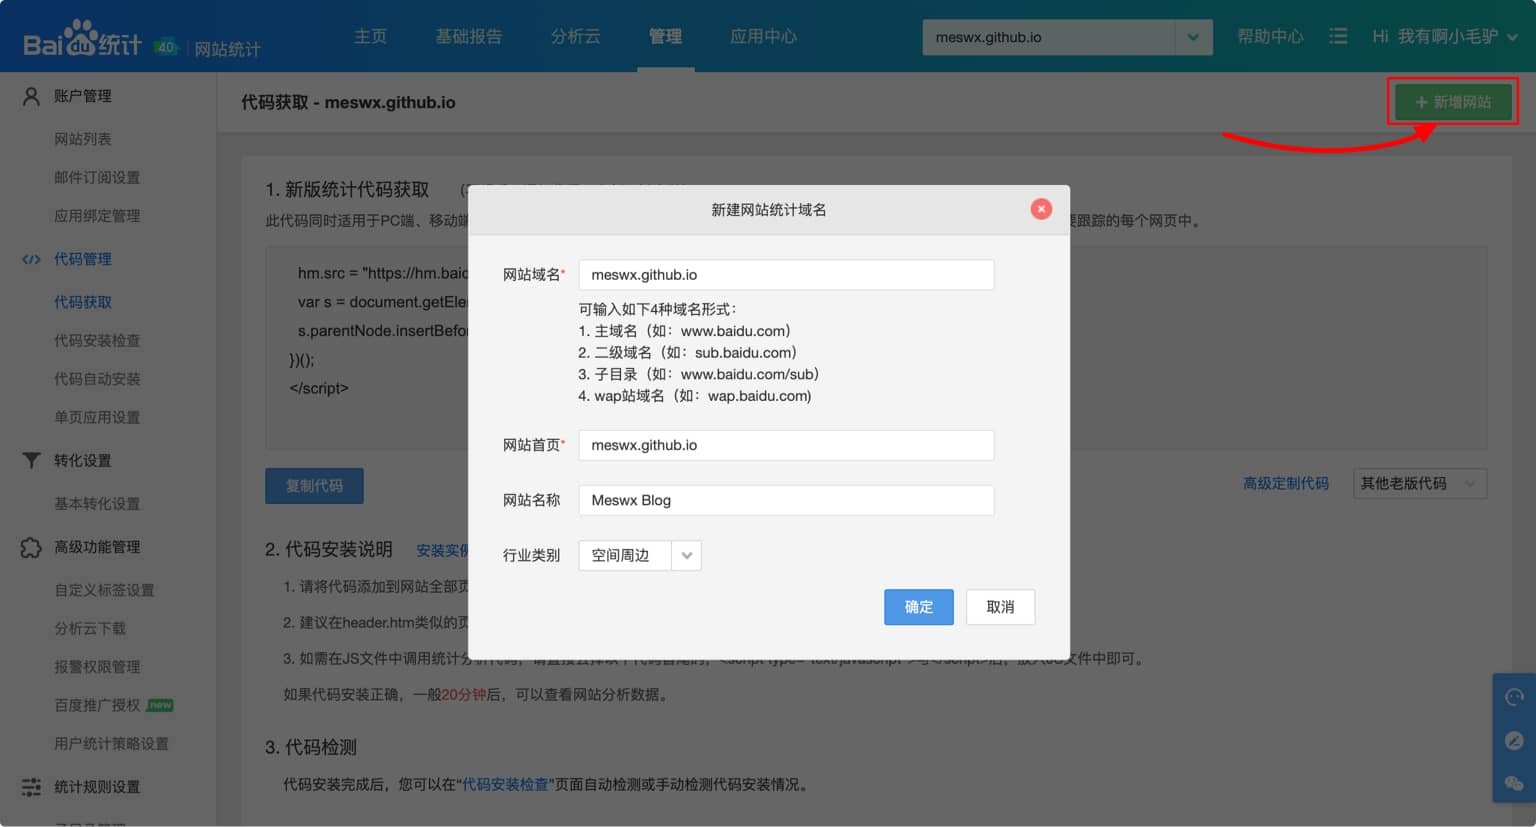Open the other legacy code dropdown

pos(1419,483)
